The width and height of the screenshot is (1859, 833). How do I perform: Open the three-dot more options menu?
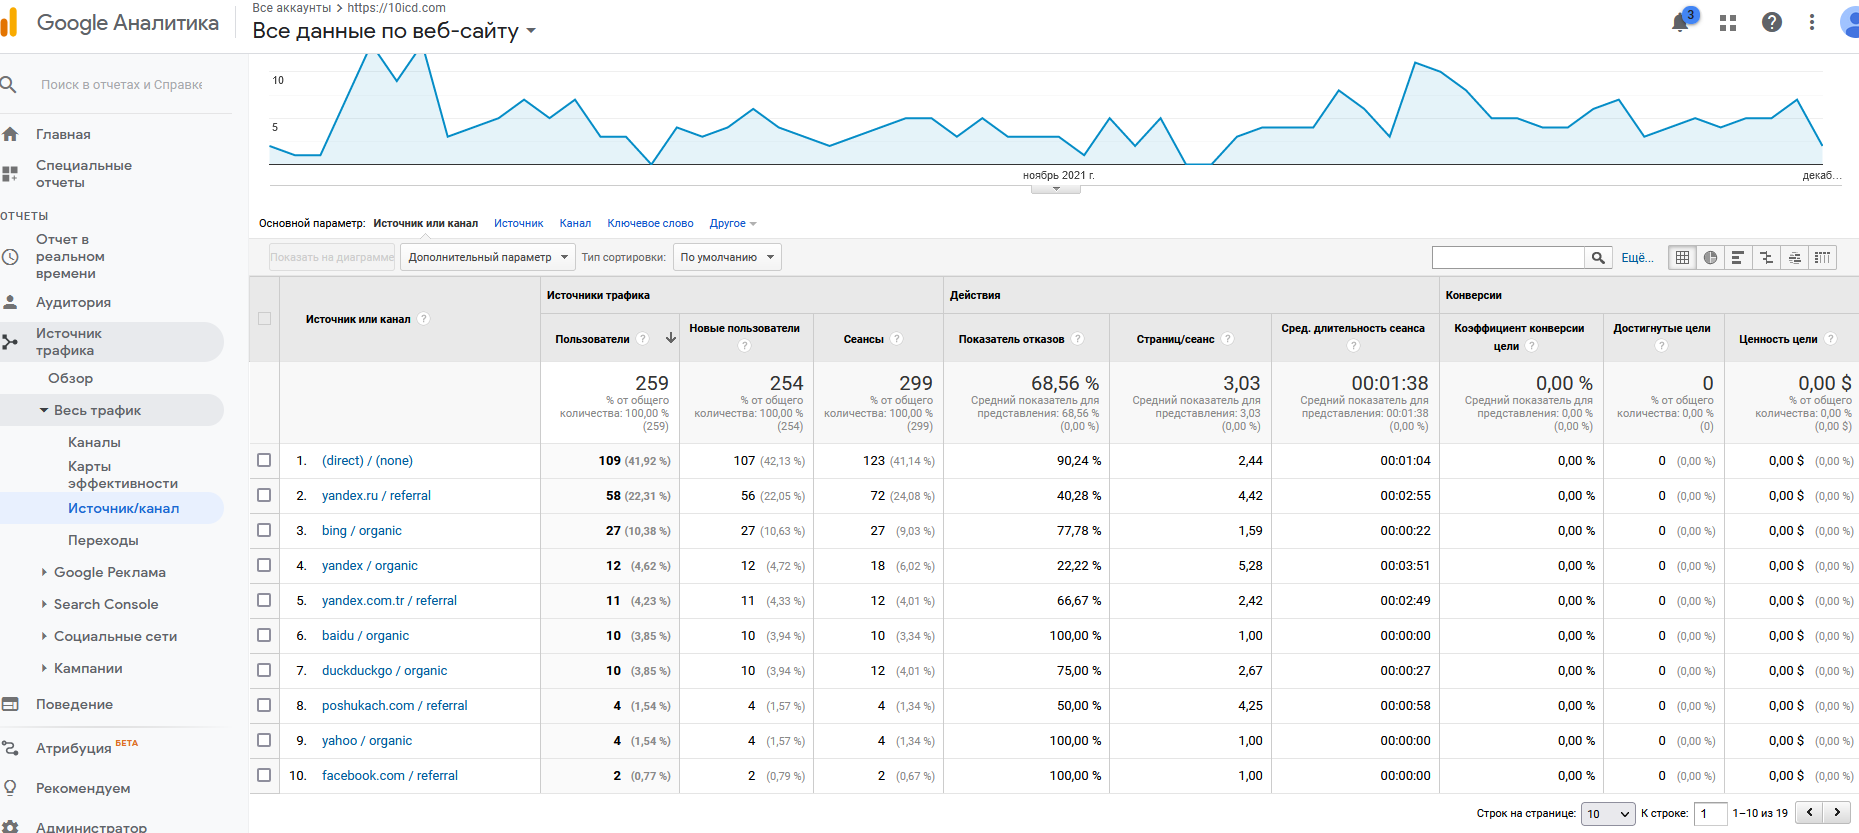tap(1812, 22)
